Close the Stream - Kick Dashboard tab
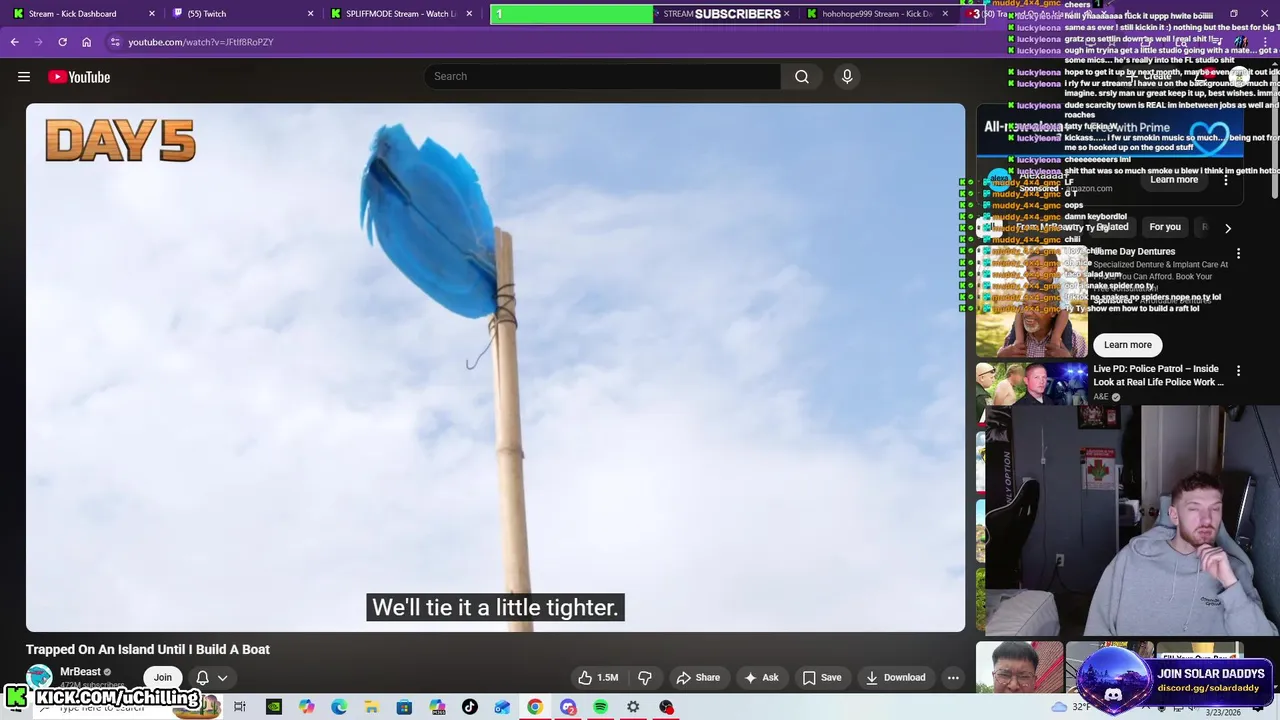 click(152, 14)
